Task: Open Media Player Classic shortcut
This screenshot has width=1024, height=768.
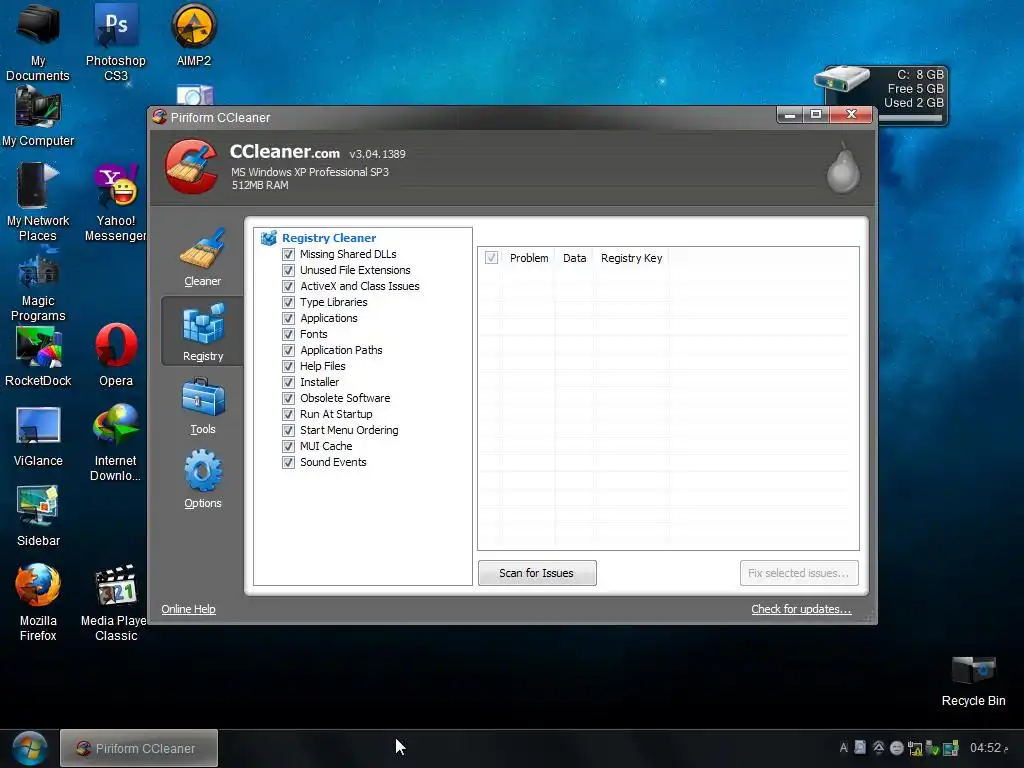Action: click(x=116, y=602)
